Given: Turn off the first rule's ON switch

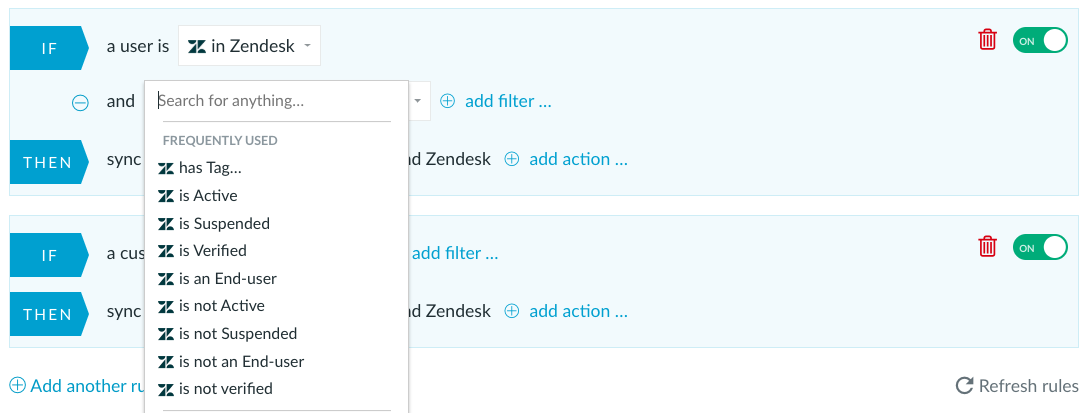Looking at the screenshot, I should [1040, 40].
